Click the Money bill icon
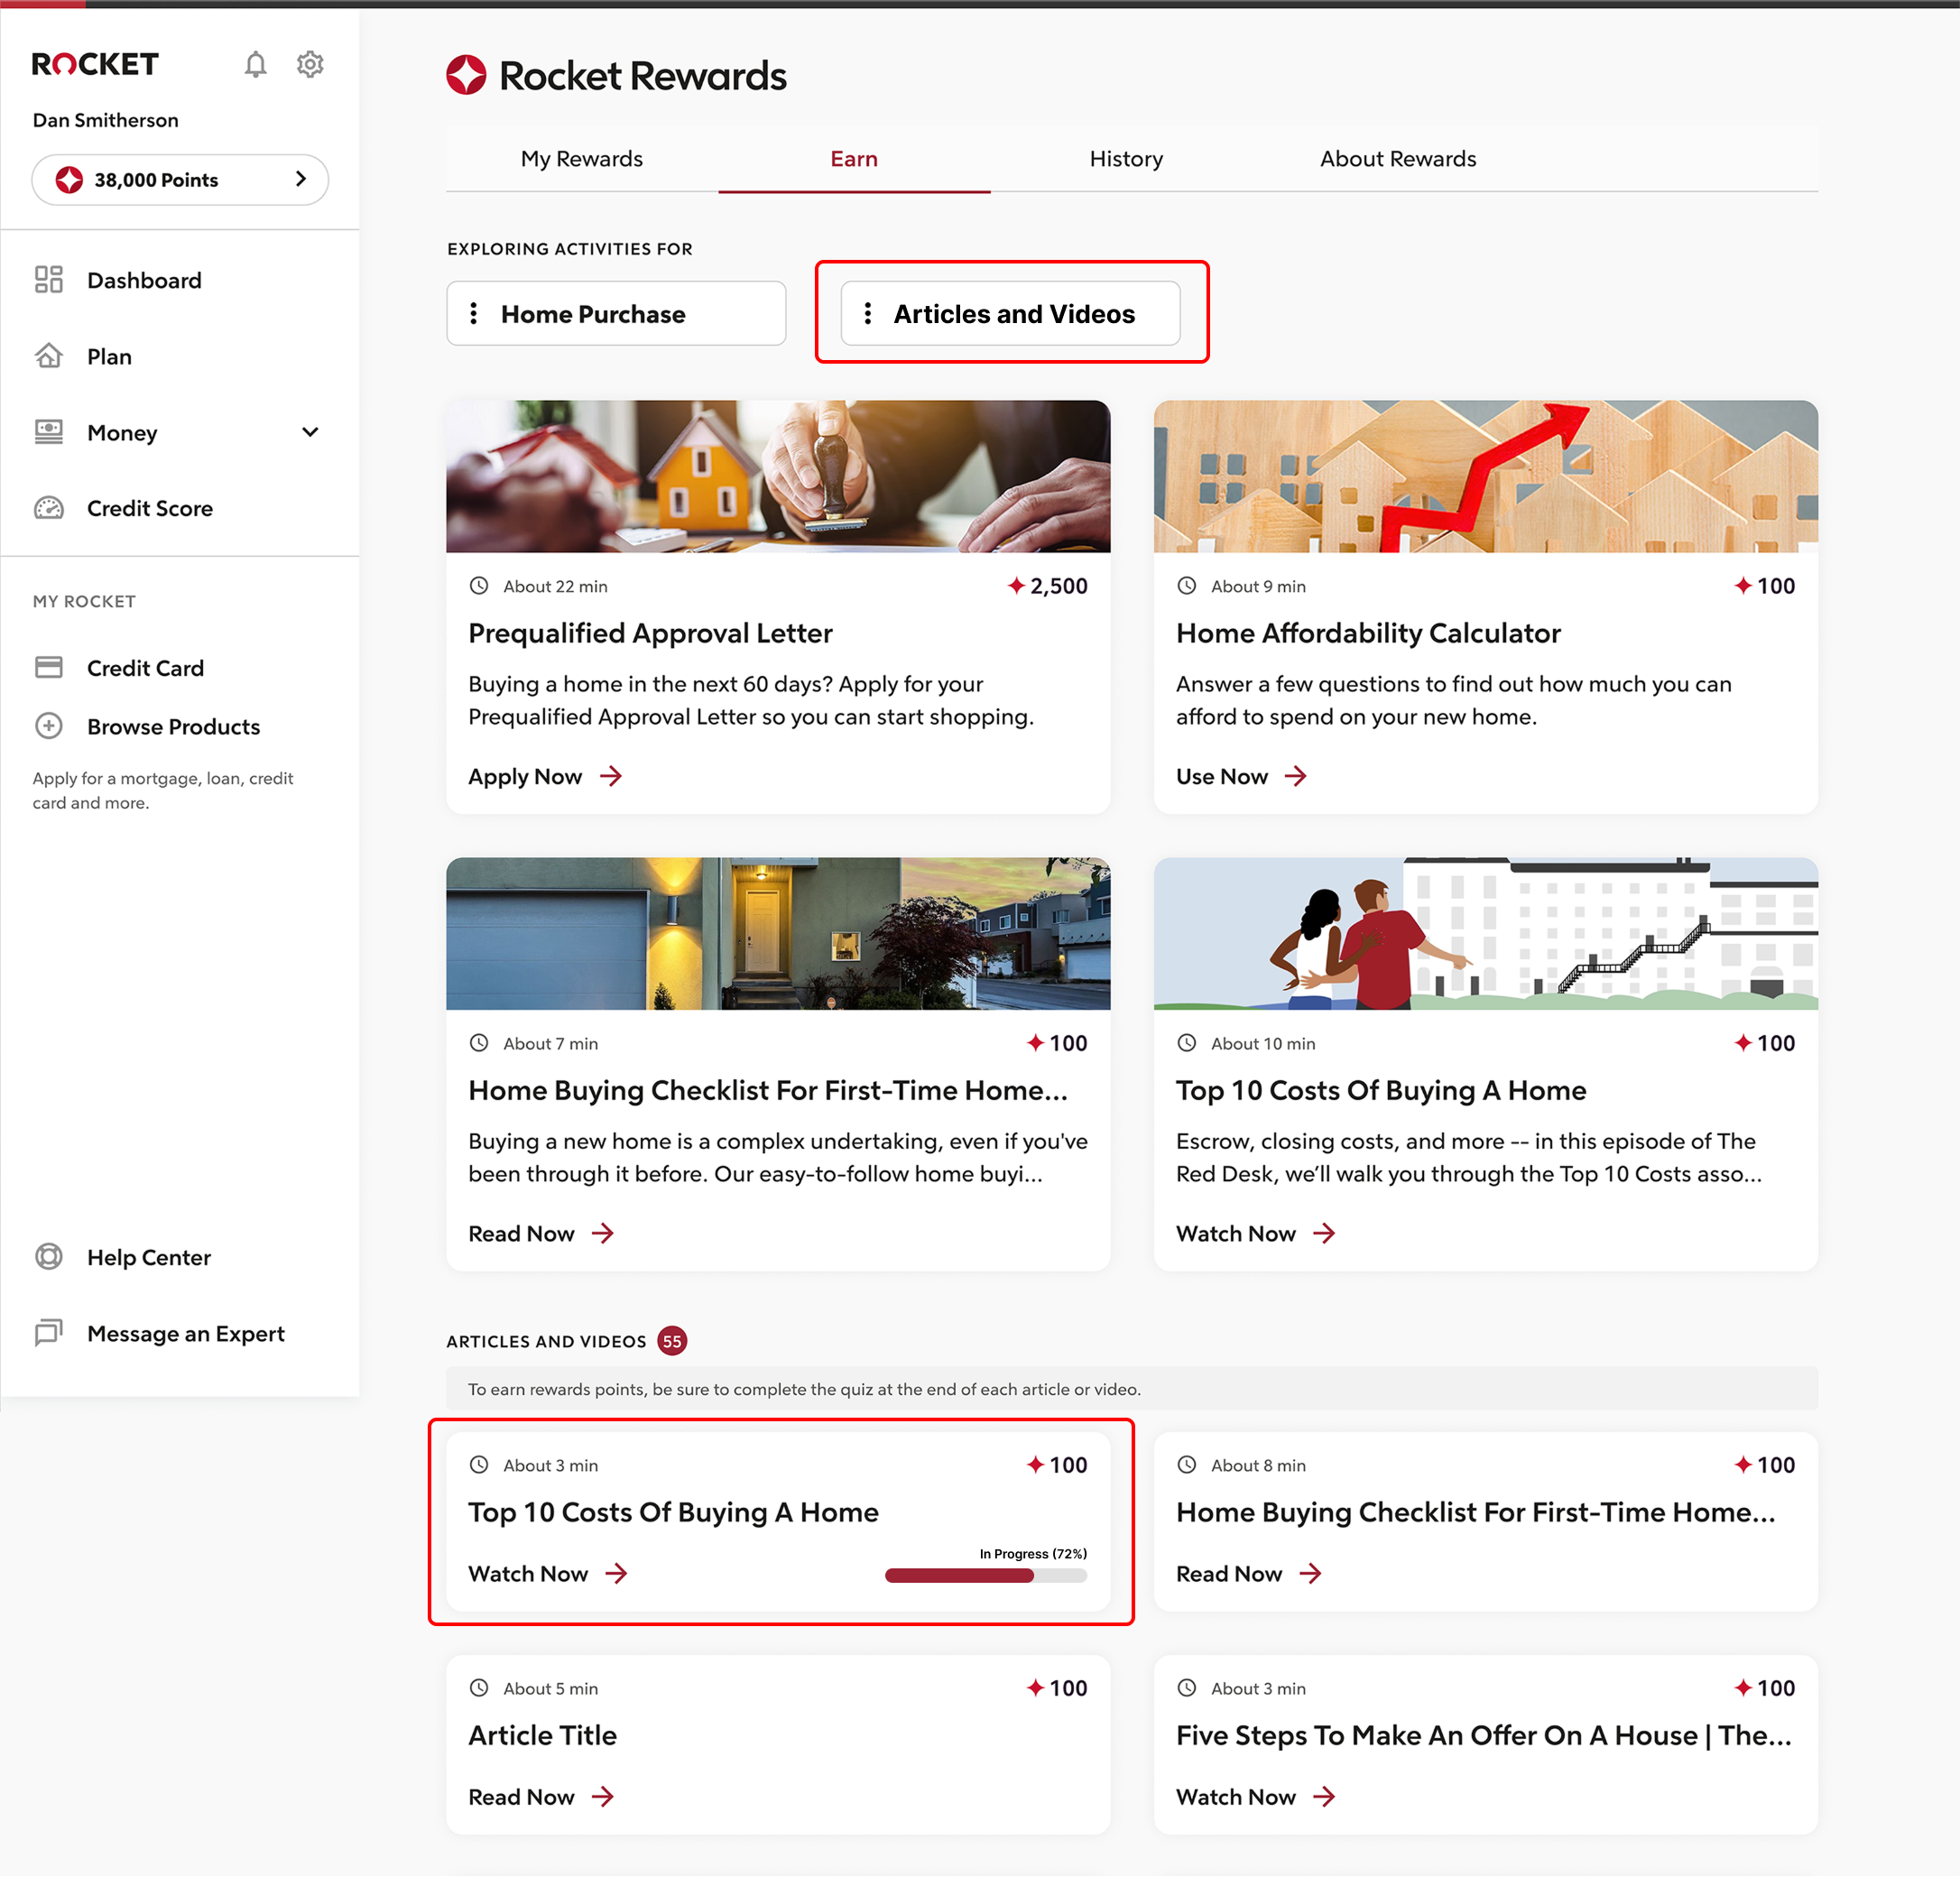The width and height of the screenshot is (1960, 1886). 48,432
